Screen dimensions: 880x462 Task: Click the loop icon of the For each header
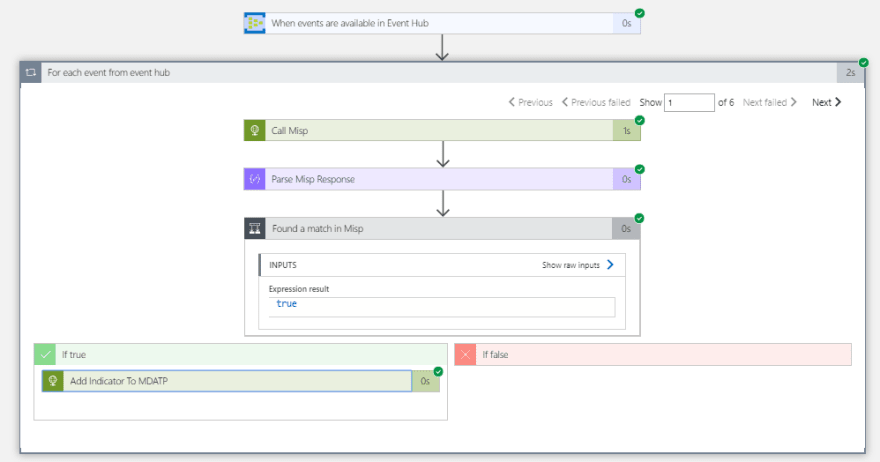click(31, 72)
